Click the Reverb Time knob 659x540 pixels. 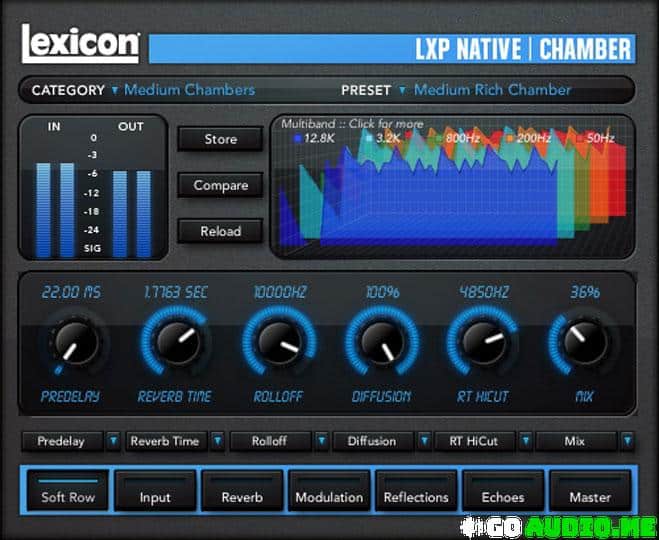(177, 341)
